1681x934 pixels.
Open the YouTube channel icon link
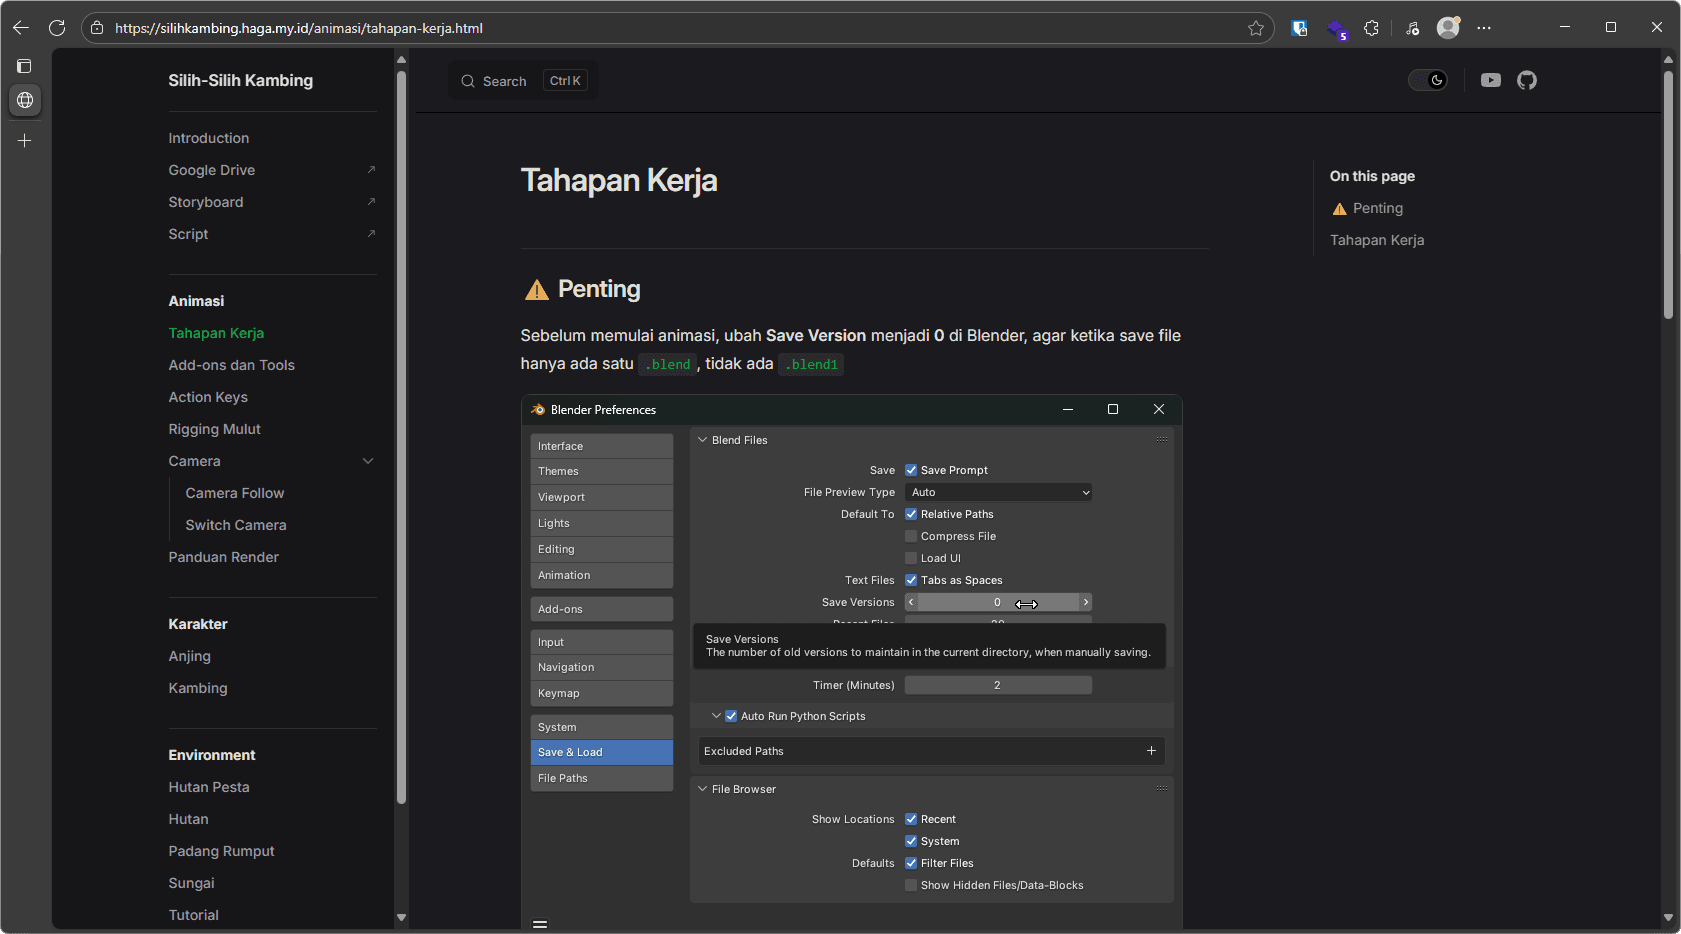(1490, 80)
